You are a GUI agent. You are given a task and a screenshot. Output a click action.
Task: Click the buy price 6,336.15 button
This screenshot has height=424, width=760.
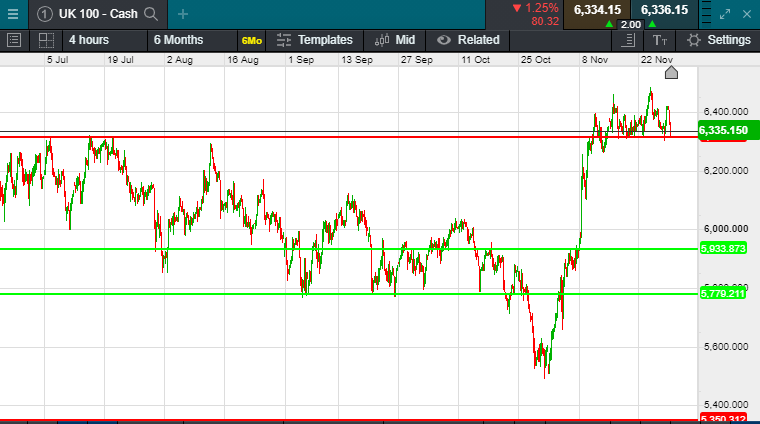pyautogui.click(x=665, y=10)
